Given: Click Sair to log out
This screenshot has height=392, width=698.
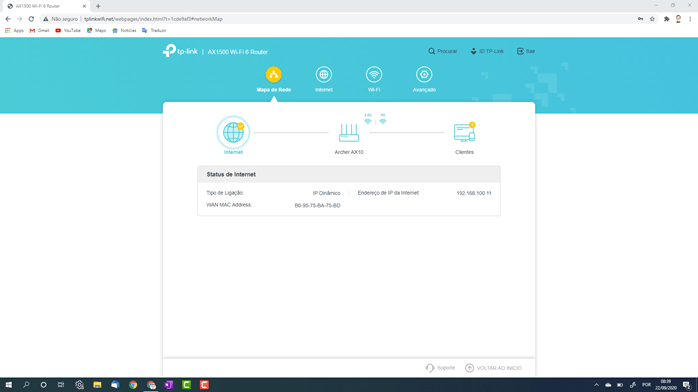Looking at the screenshot, I should click(x=526, y=51).
